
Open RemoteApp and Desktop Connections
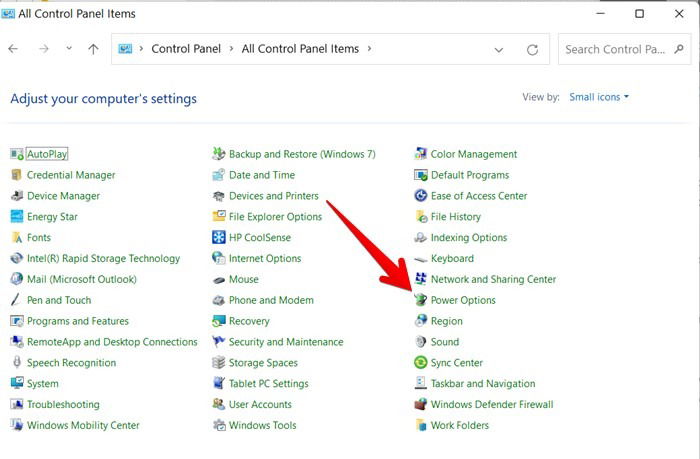[x=112, y=342]
